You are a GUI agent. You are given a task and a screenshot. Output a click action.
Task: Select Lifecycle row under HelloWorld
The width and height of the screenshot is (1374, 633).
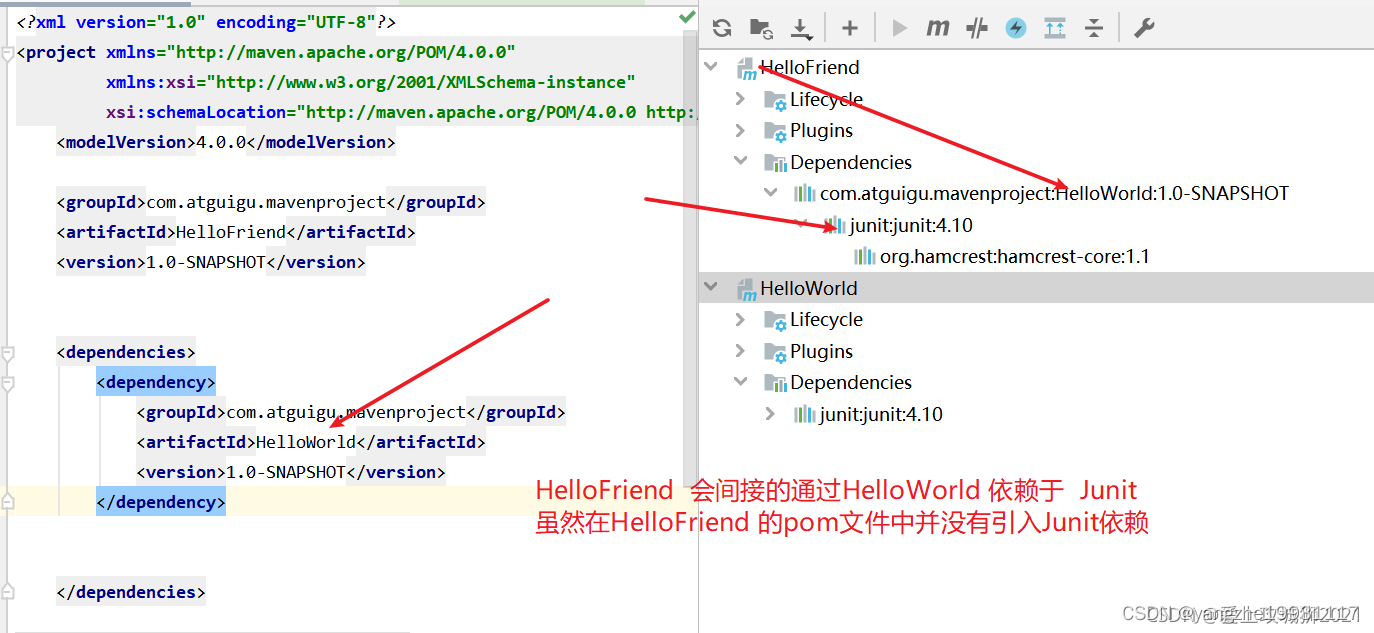coord(1036,320)
